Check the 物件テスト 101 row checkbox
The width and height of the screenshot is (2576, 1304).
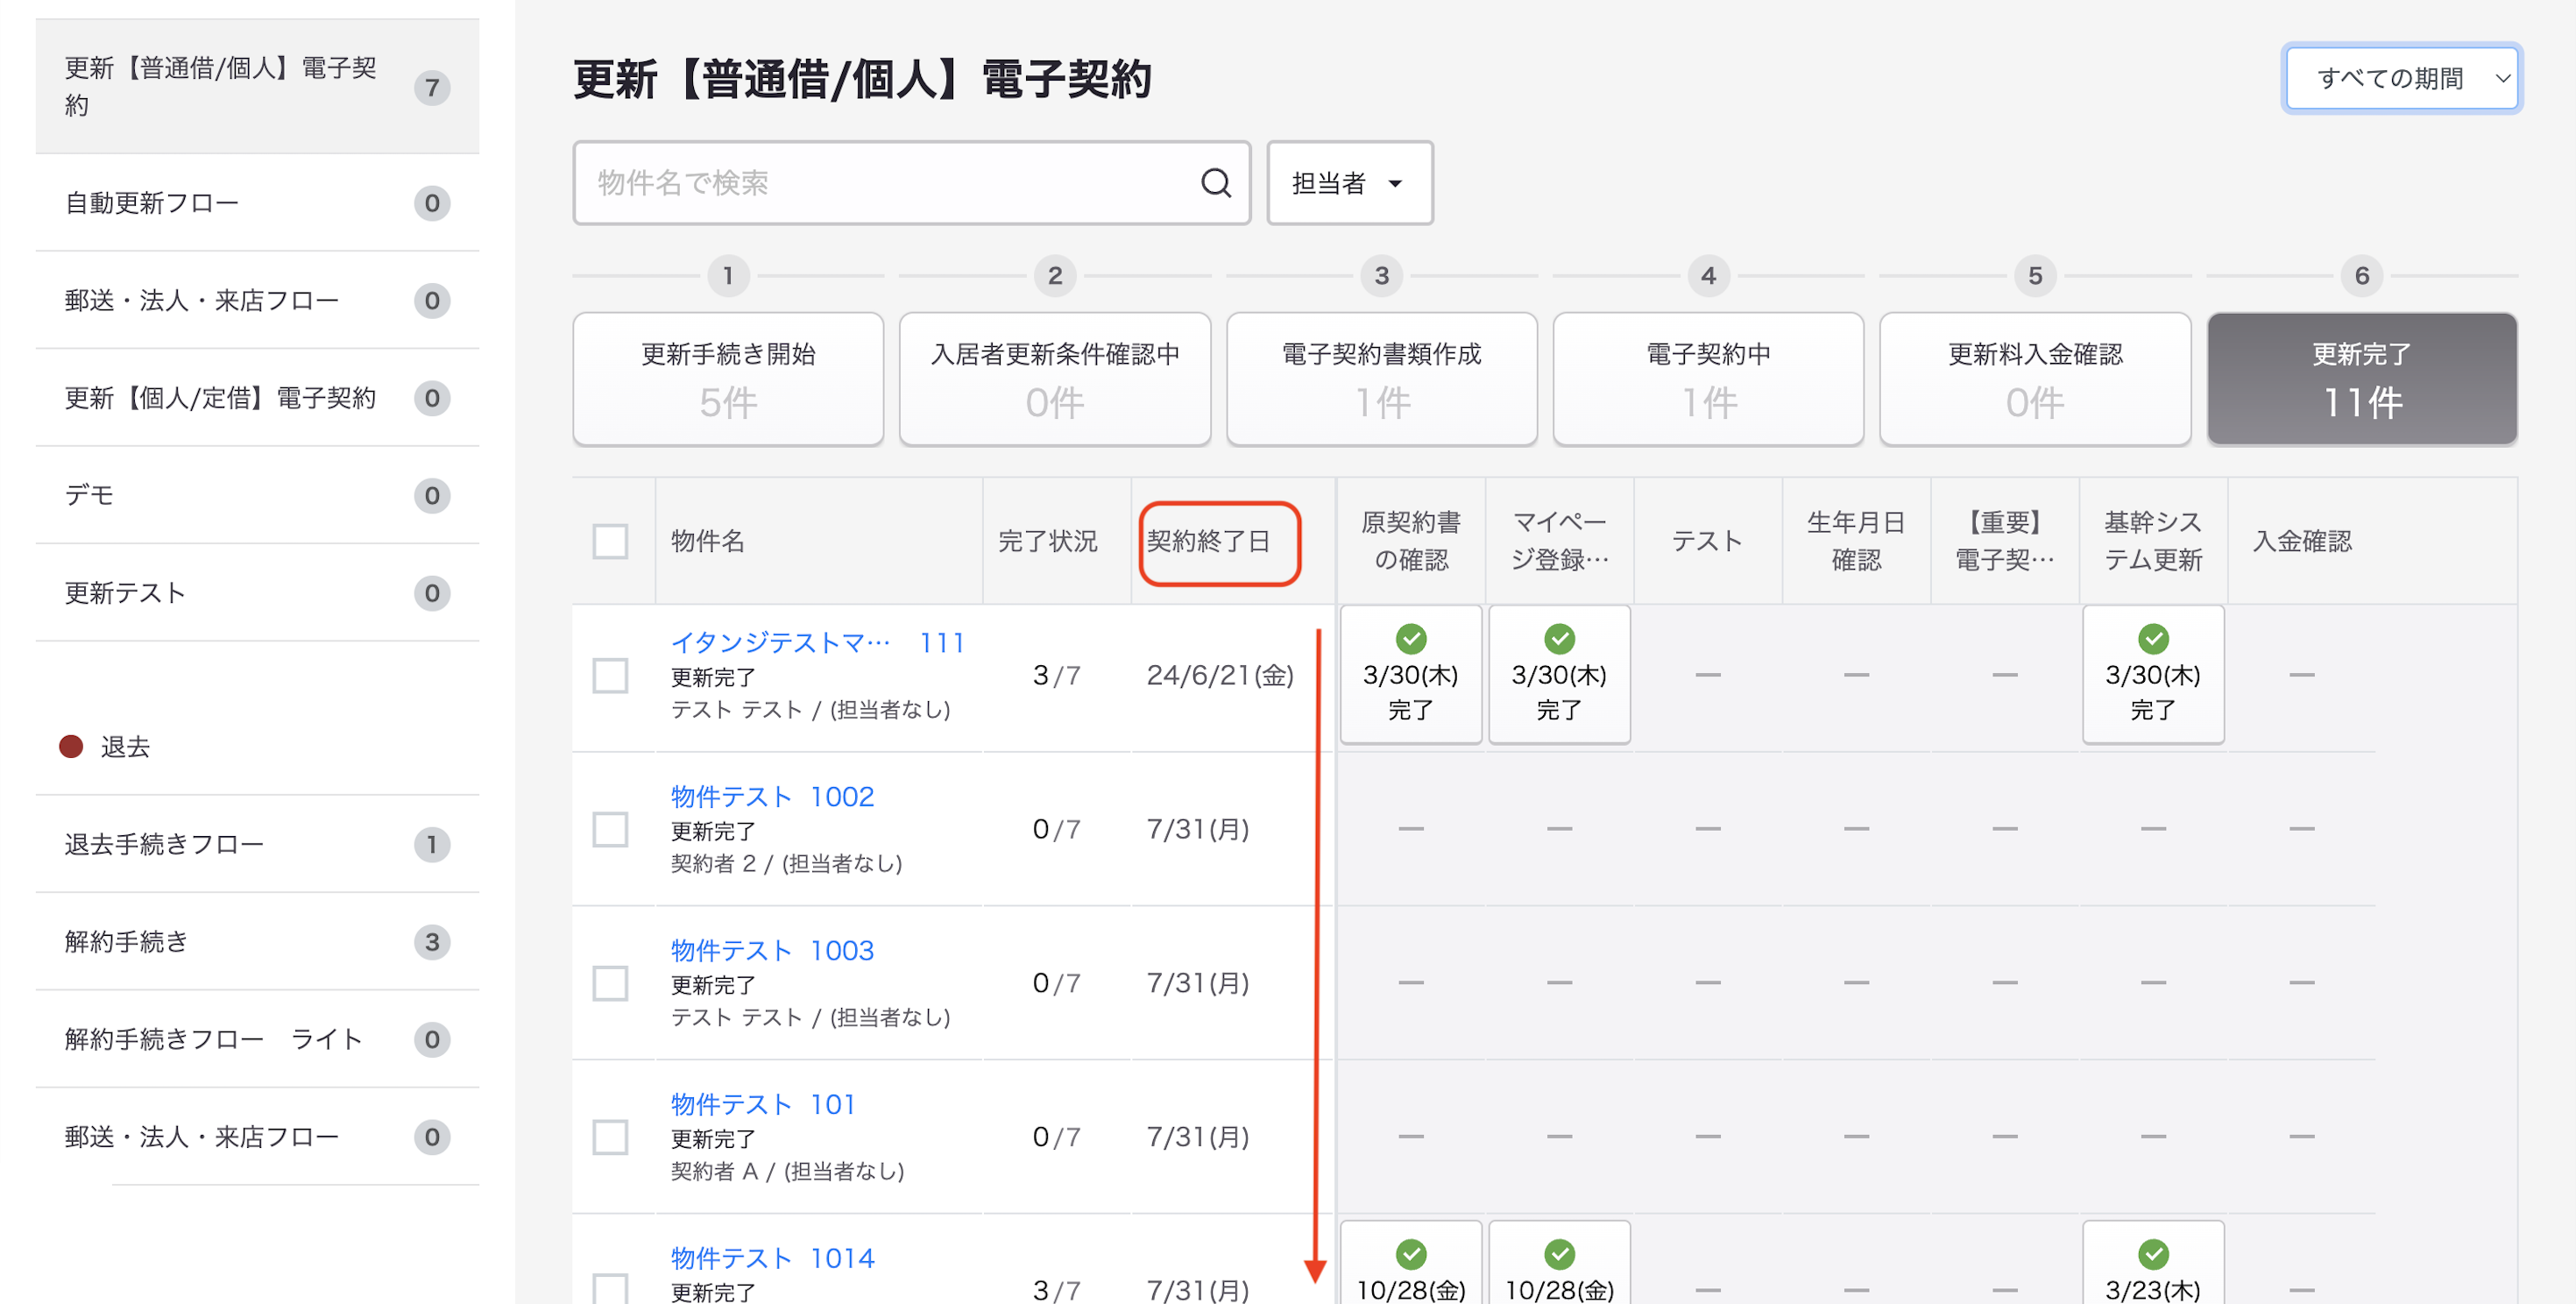pyautogui.click(x=610, y=1137)
